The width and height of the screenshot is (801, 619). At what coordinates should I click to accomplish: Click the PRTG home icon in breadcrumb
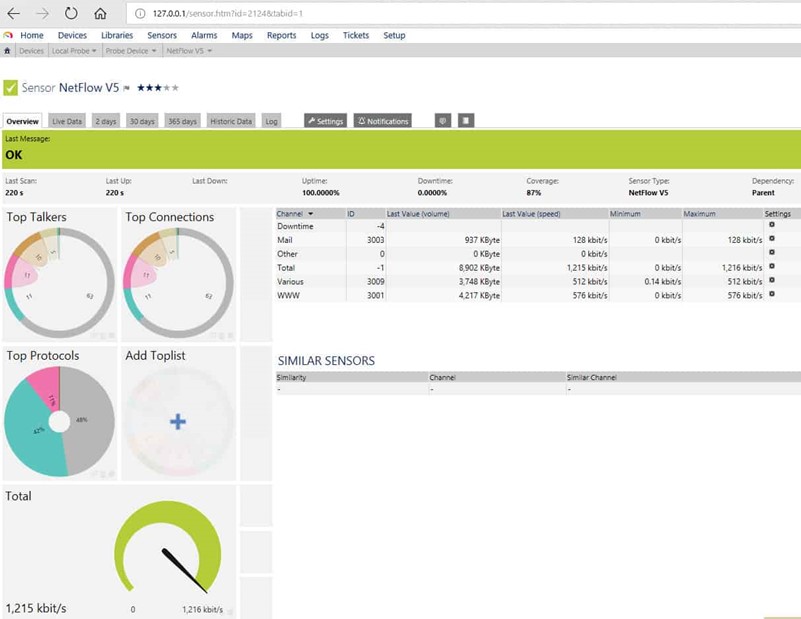pyautogui.click(x=8, y=50)
